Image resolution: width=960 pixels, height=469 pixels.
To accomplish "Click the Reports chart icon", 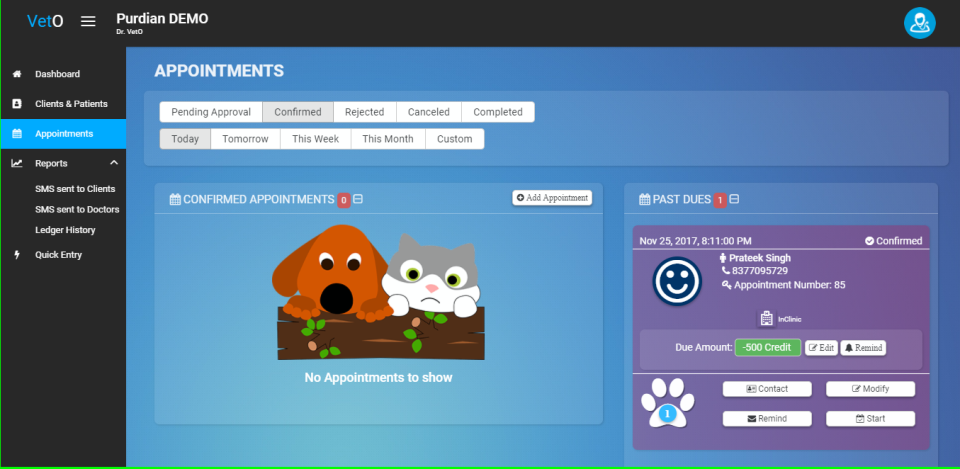I will coord(17,163).
